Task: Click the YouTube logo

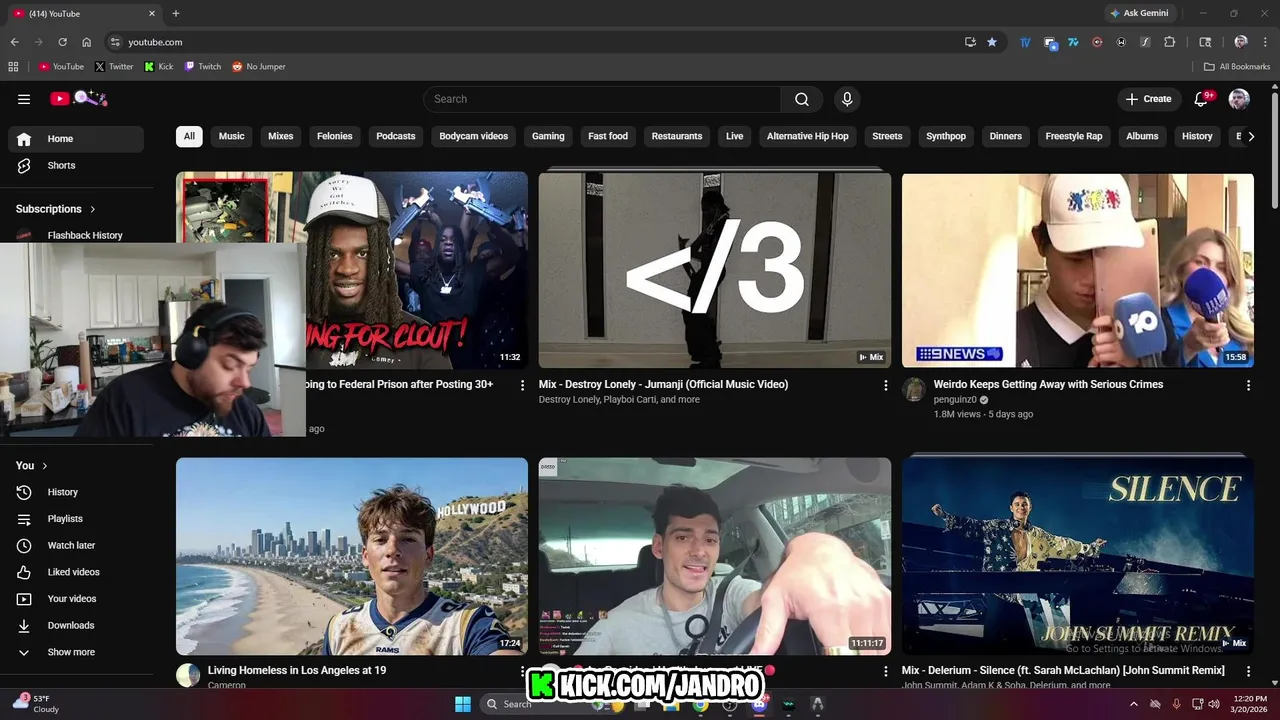Action: (79, 98)
